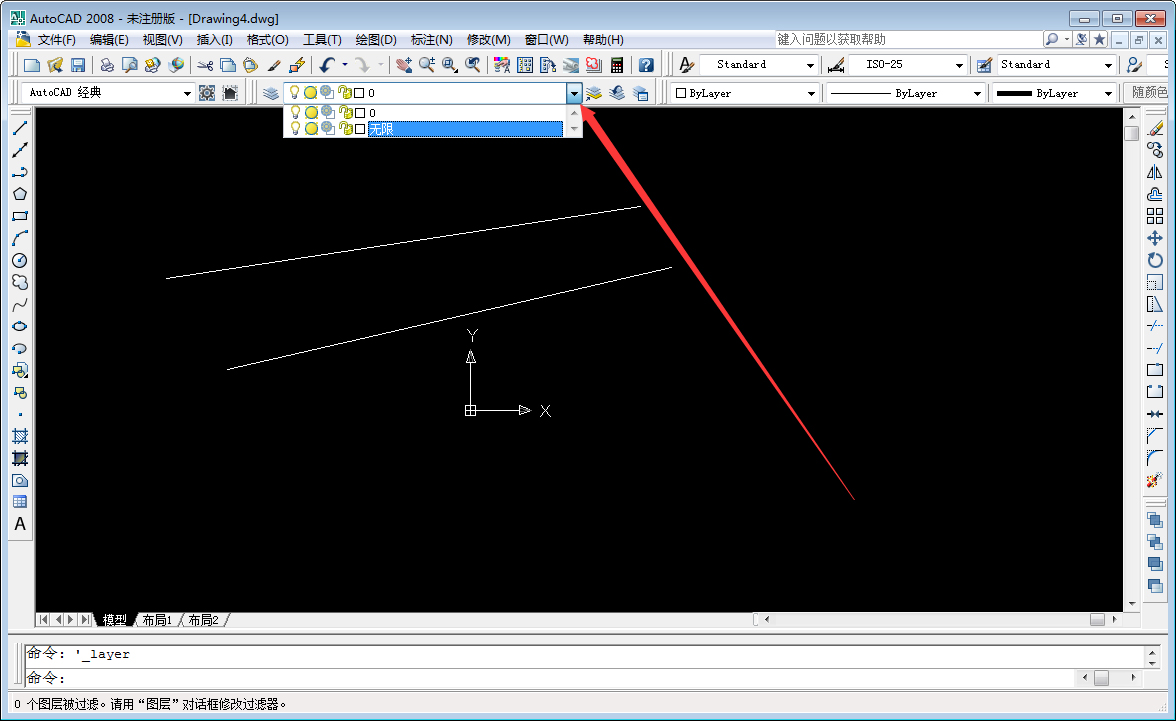This screenshot has height=721, width=1176.
Task: Open the layer list dropdown
Action: click(x=574, y=92)
